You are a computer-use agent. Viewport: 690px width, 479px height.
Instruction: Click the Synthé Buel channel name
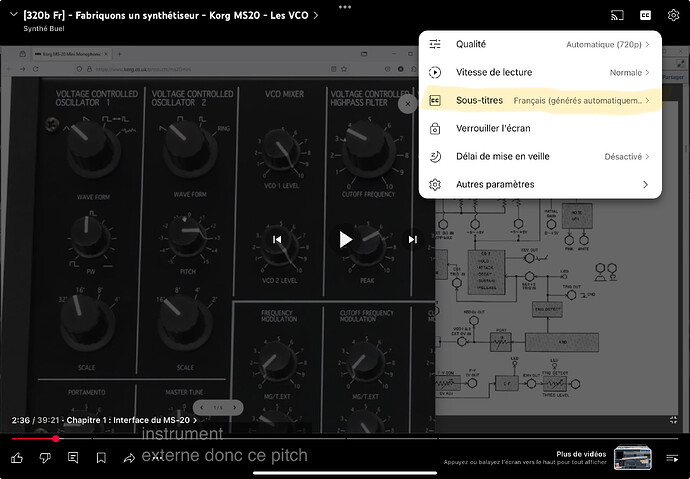pyautogui.click(x=44, y=29)
